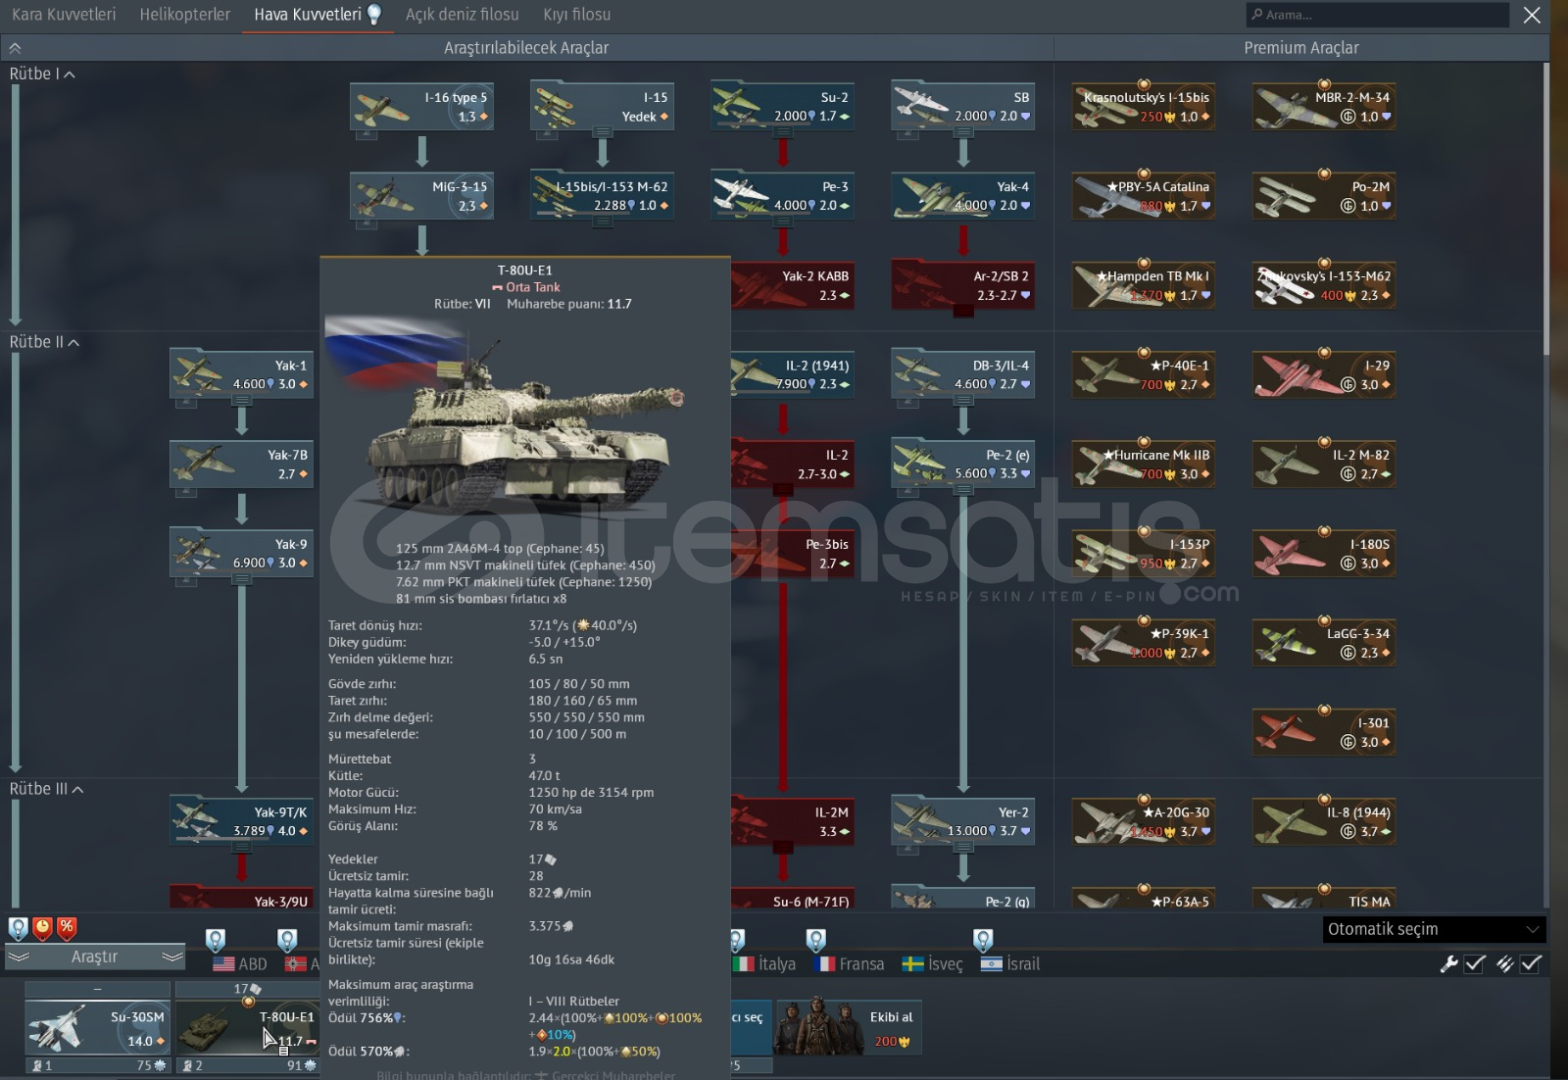Select premium P-40E-1 fighter
The height and width of the screenshot is (1080, 1568).
[1144, 375]
